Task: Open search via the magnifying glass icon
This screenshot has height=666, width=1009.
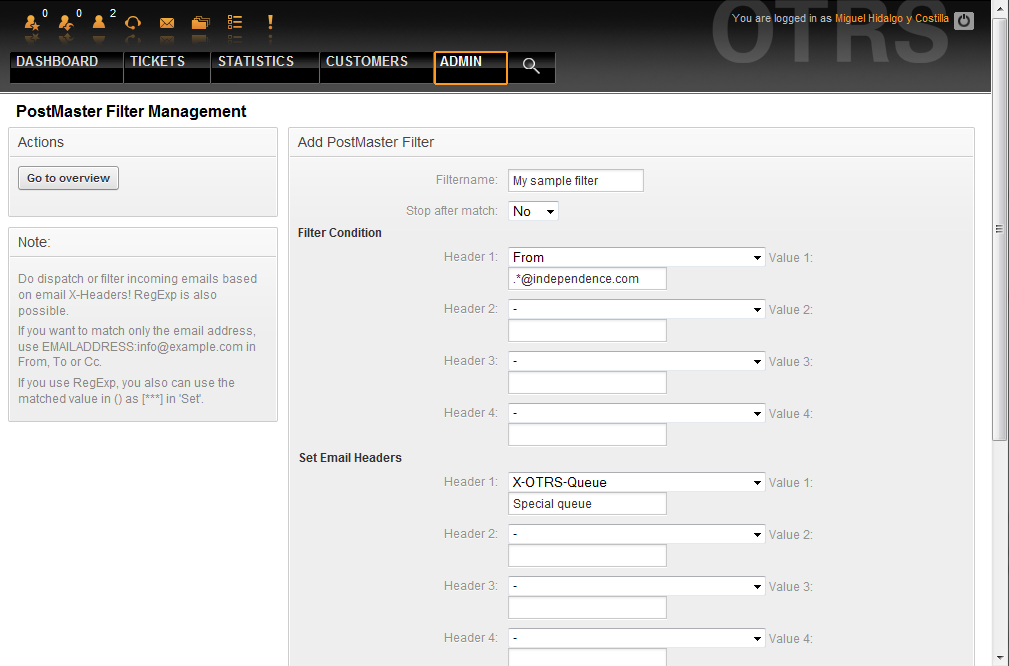Action: coord(531,67)
